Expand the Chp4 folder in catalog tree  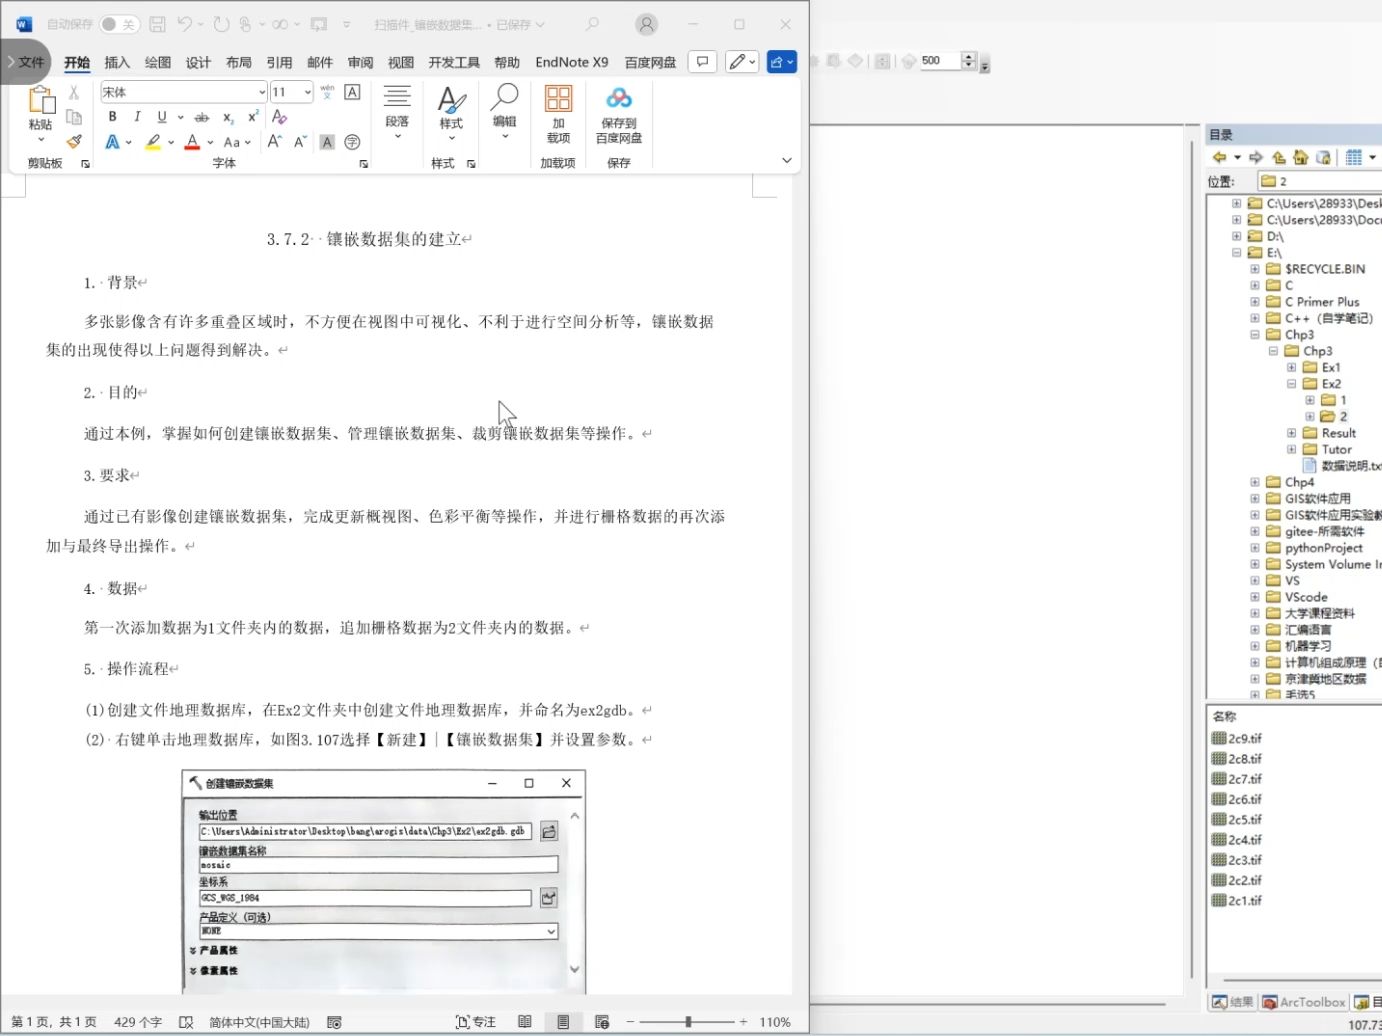pyautogui.click(x=1255, y=482)
